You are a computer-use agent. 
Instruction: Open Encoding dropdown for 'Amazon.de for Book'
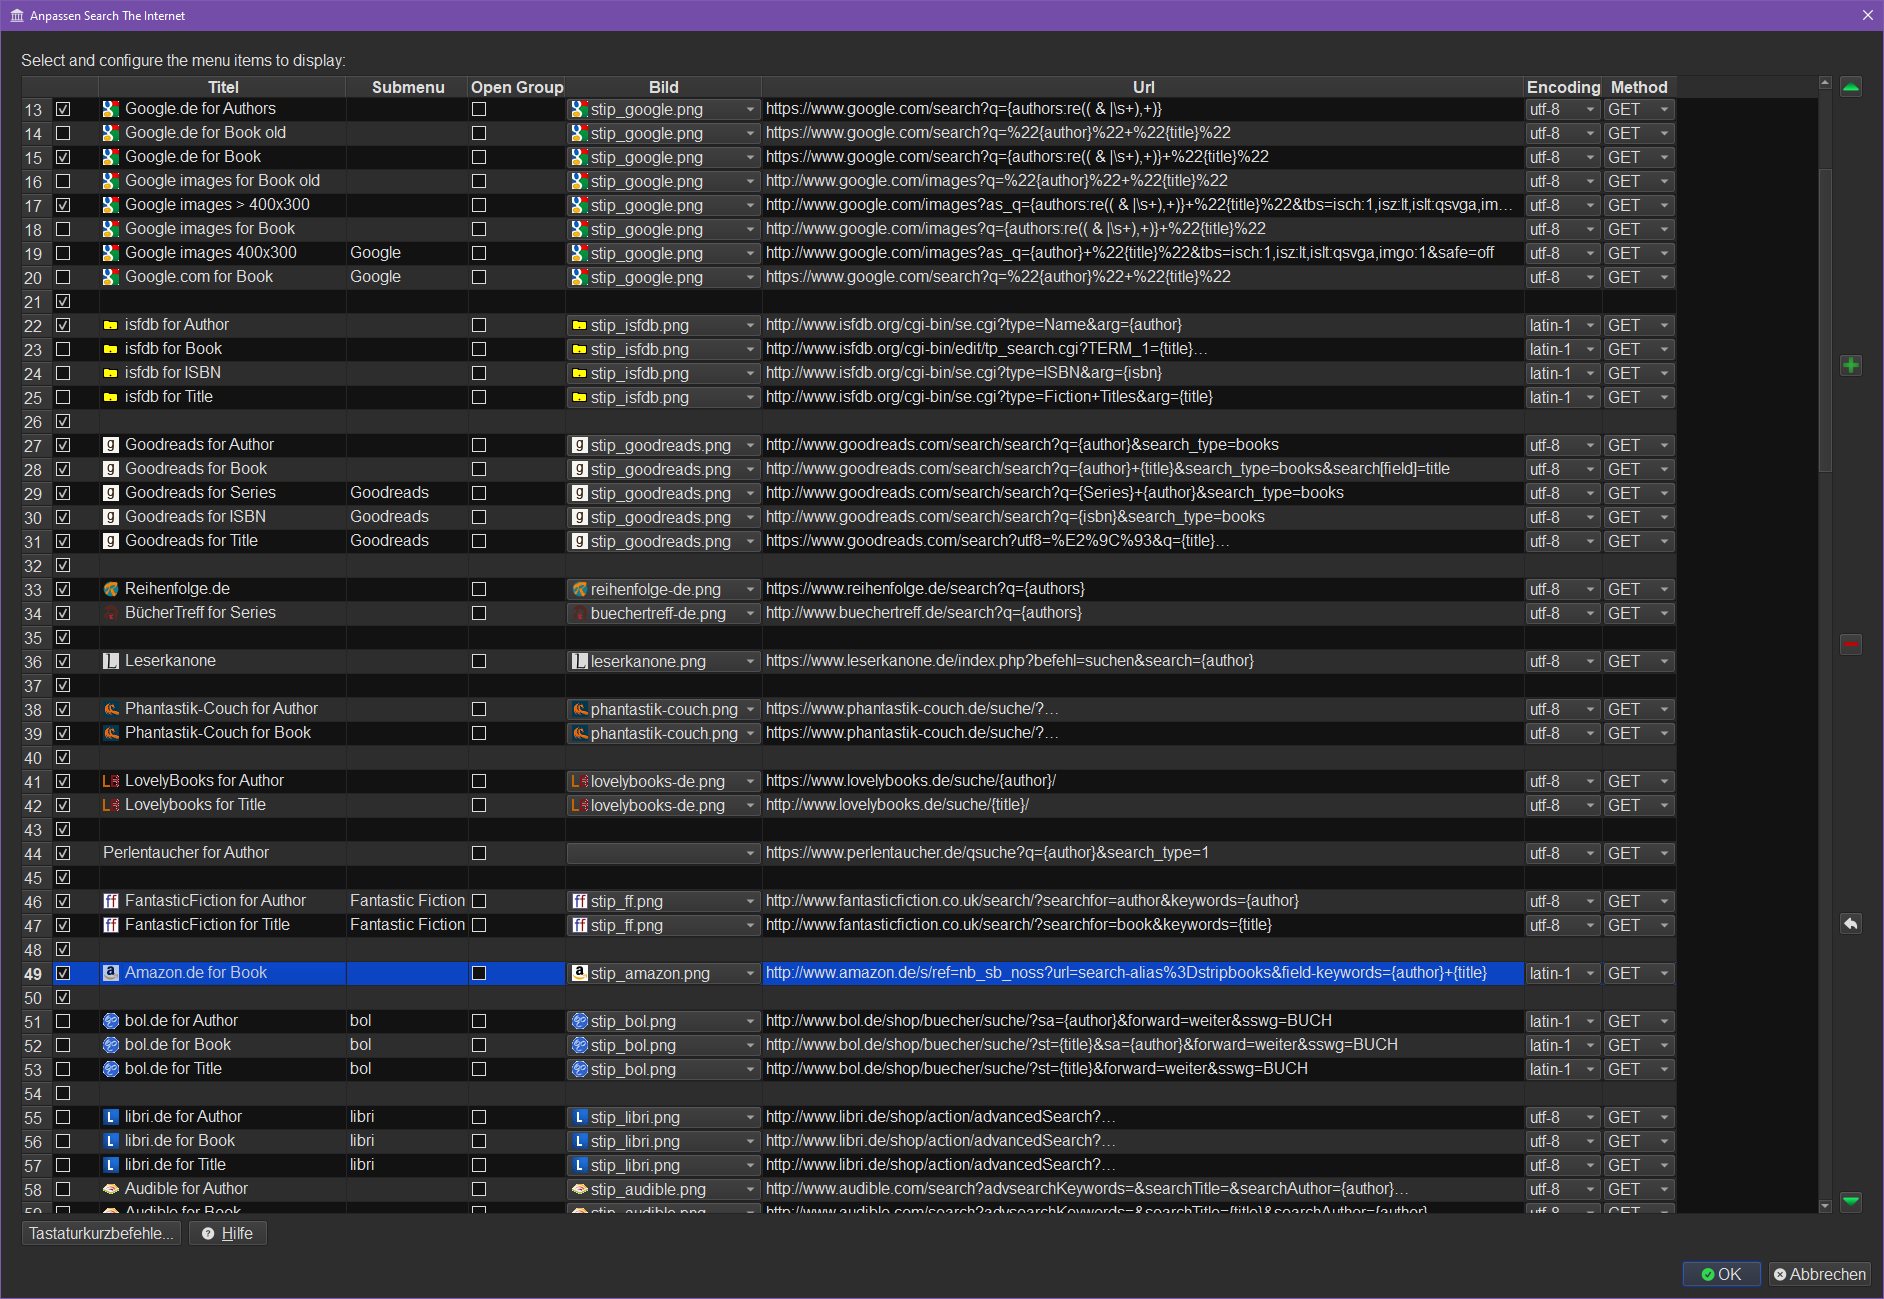1563,973
